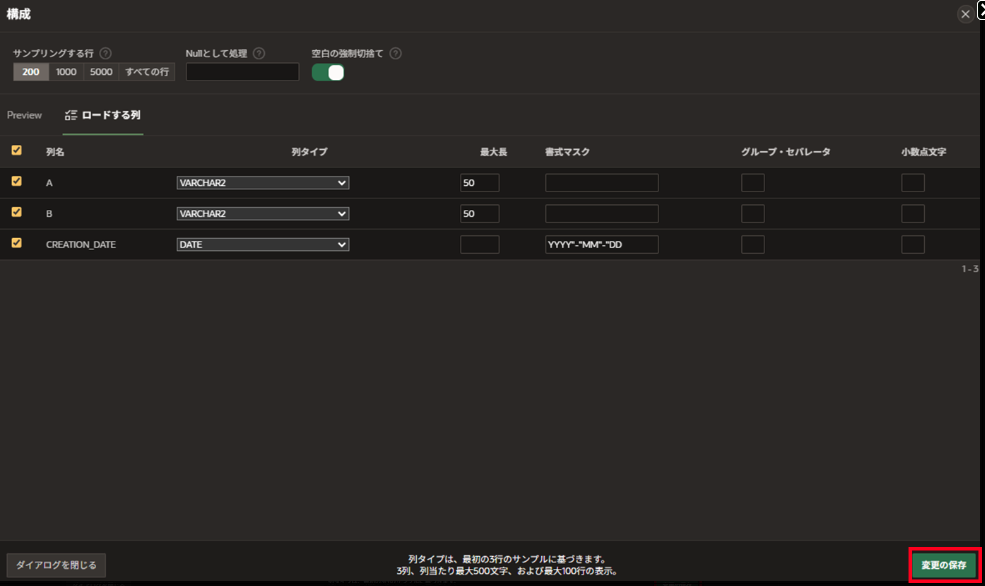Uncheck the CREATION_DATE column checkbox
The width and height of the screenshot is (985, 586).
[16, 243]
